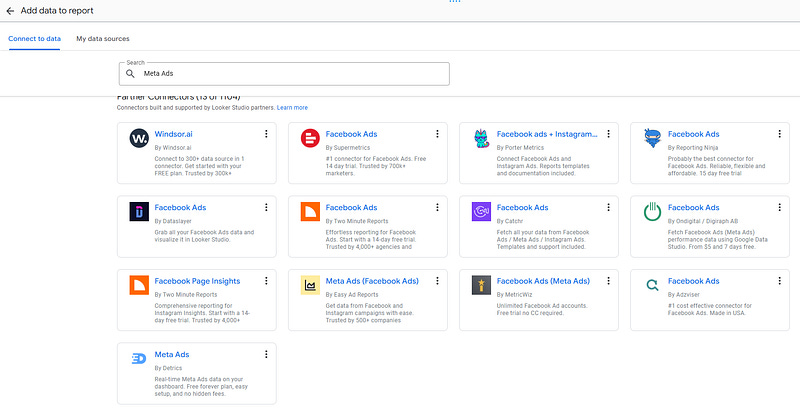The width and height of the screenshot is (800, 415).
Task: Click the Porter Metrics mascot icon
Action: (x=481, y=138)
